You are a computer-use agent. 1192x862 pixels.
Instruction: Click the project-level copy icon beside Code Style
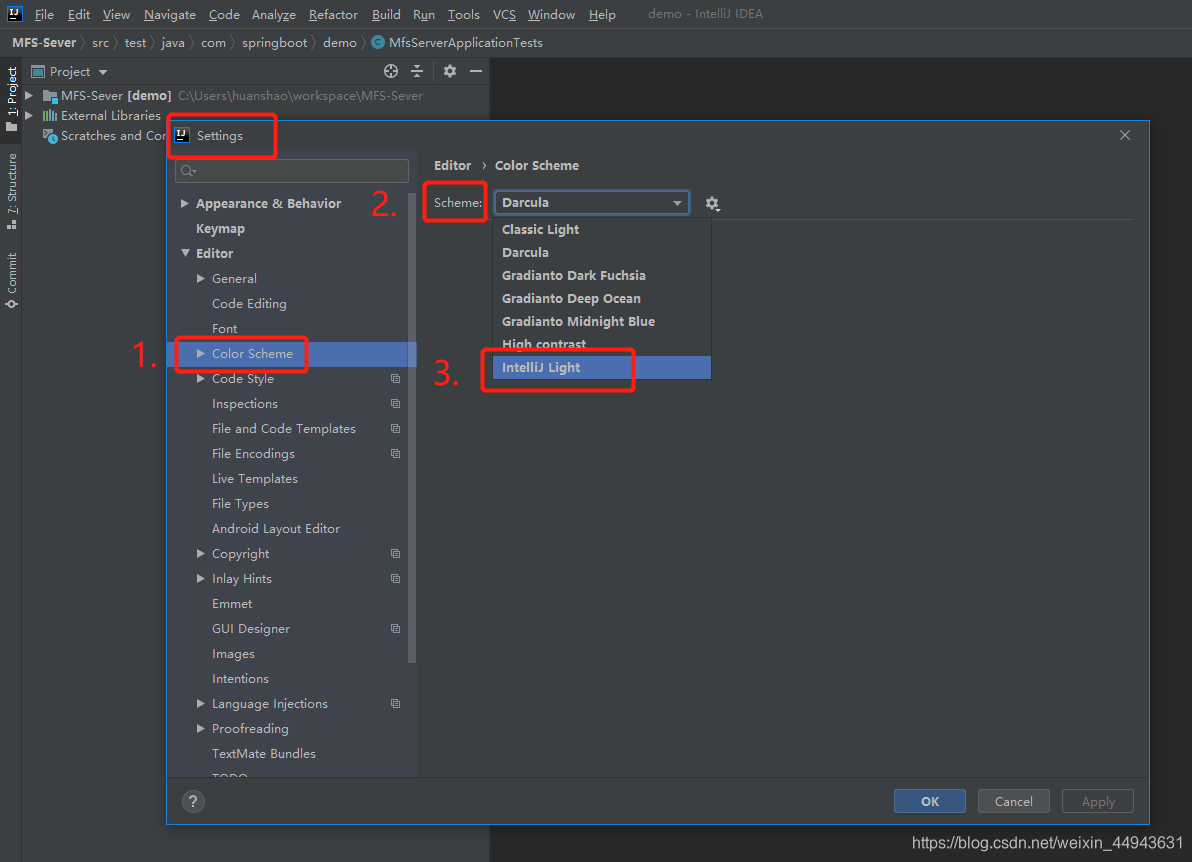click(x=395, y=379)
